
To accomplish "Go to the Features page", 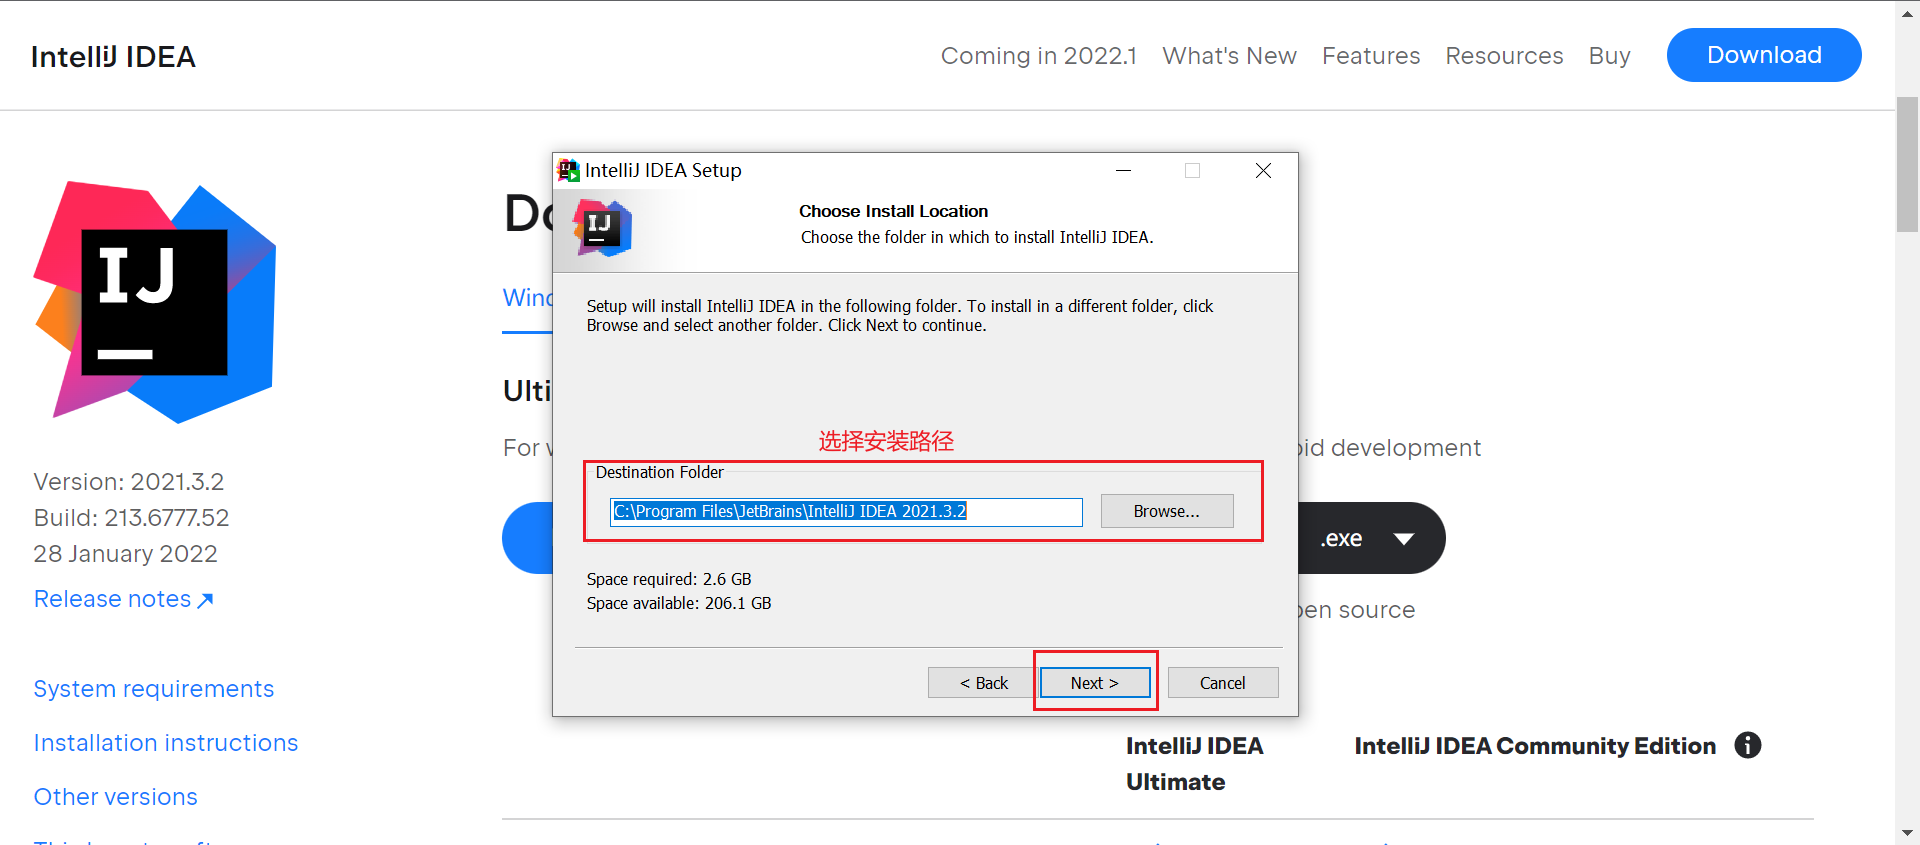I will [1371, 56].
